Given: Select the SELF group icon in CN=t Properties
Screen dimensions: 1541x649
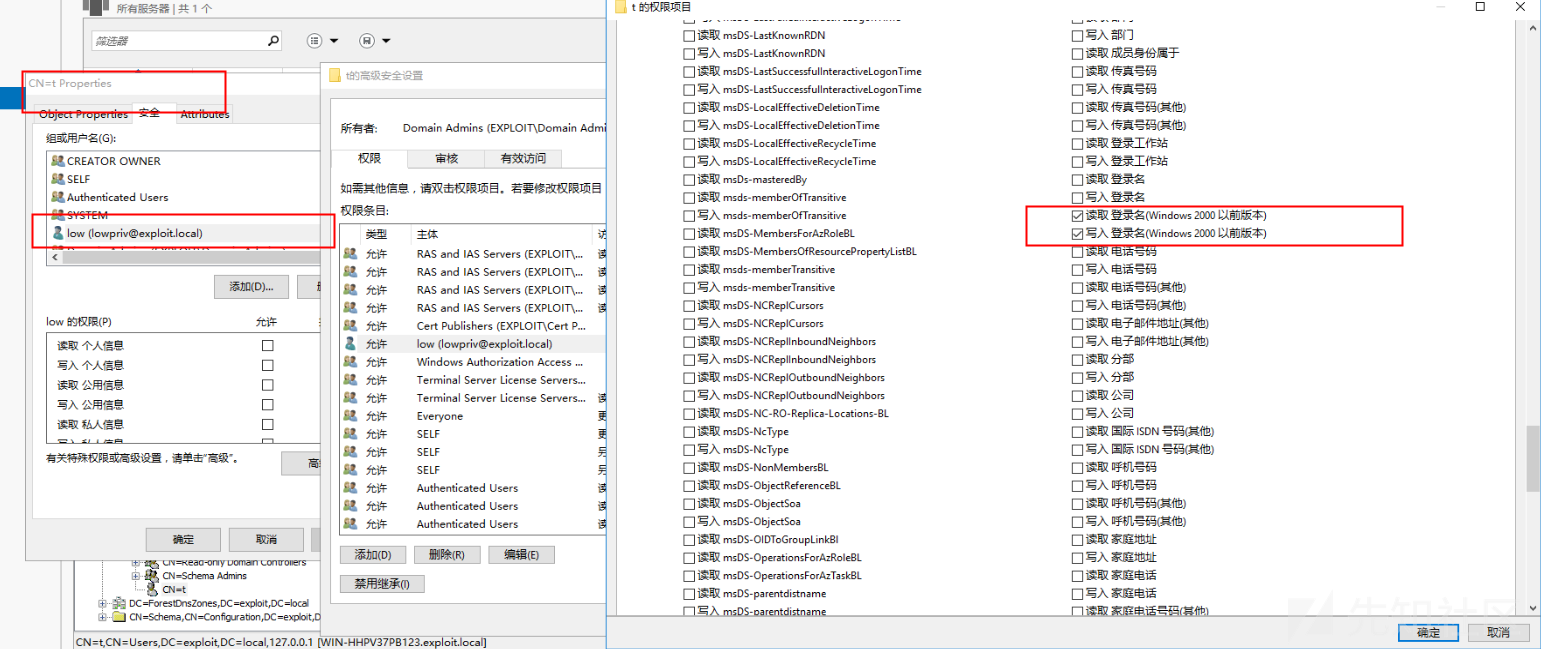Looking at the screenshot, I should point(58,179).
